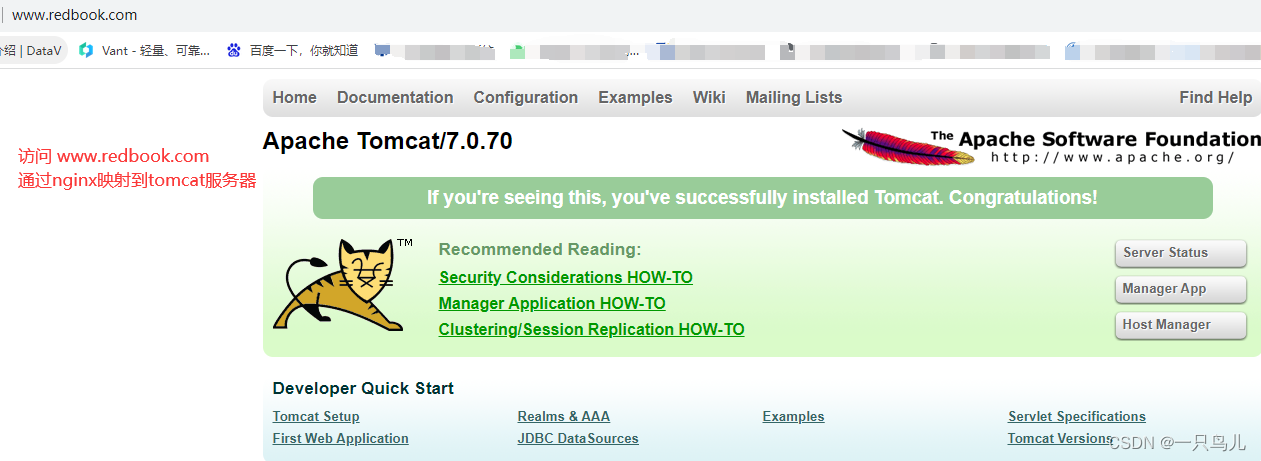This screenshot has width=1261, height=461.
Task: Click the address bar with www.redbook.com
Action: coord(630,15)
